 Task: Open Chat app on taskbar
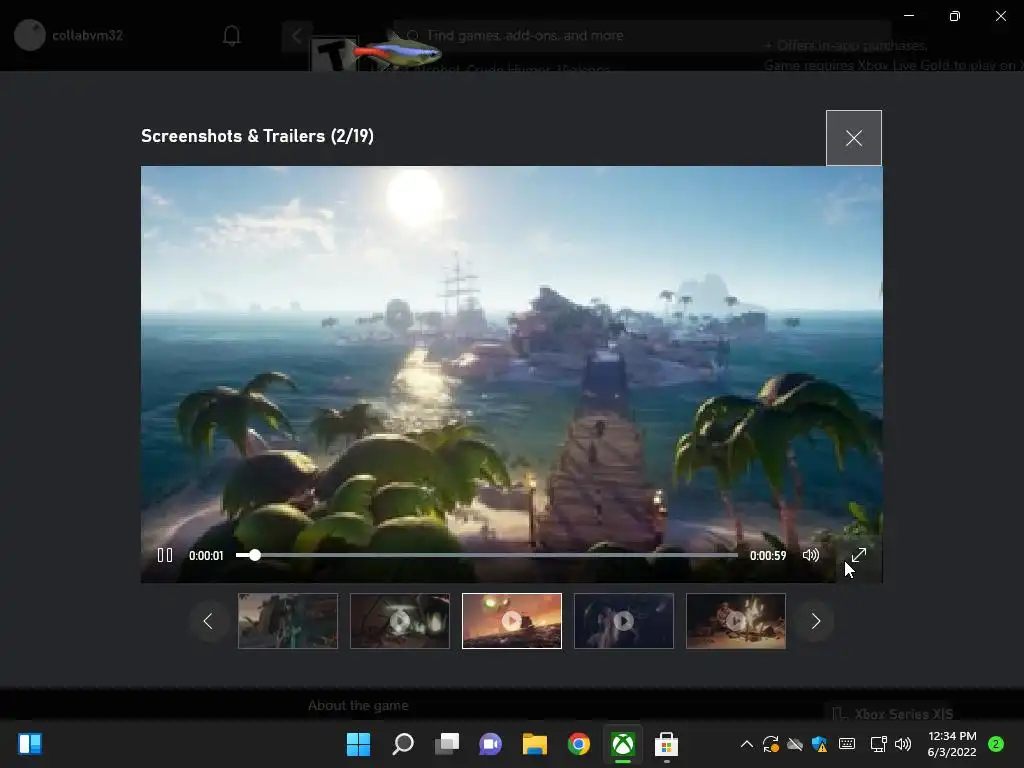click(490, 744)
